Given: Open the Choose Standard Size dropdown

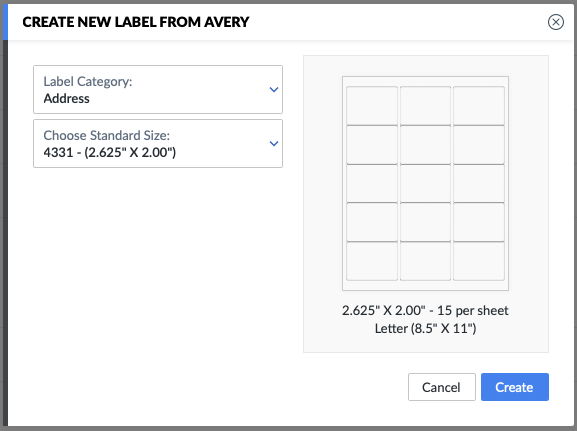Looking at the screenshot, I should click(158, 144).
